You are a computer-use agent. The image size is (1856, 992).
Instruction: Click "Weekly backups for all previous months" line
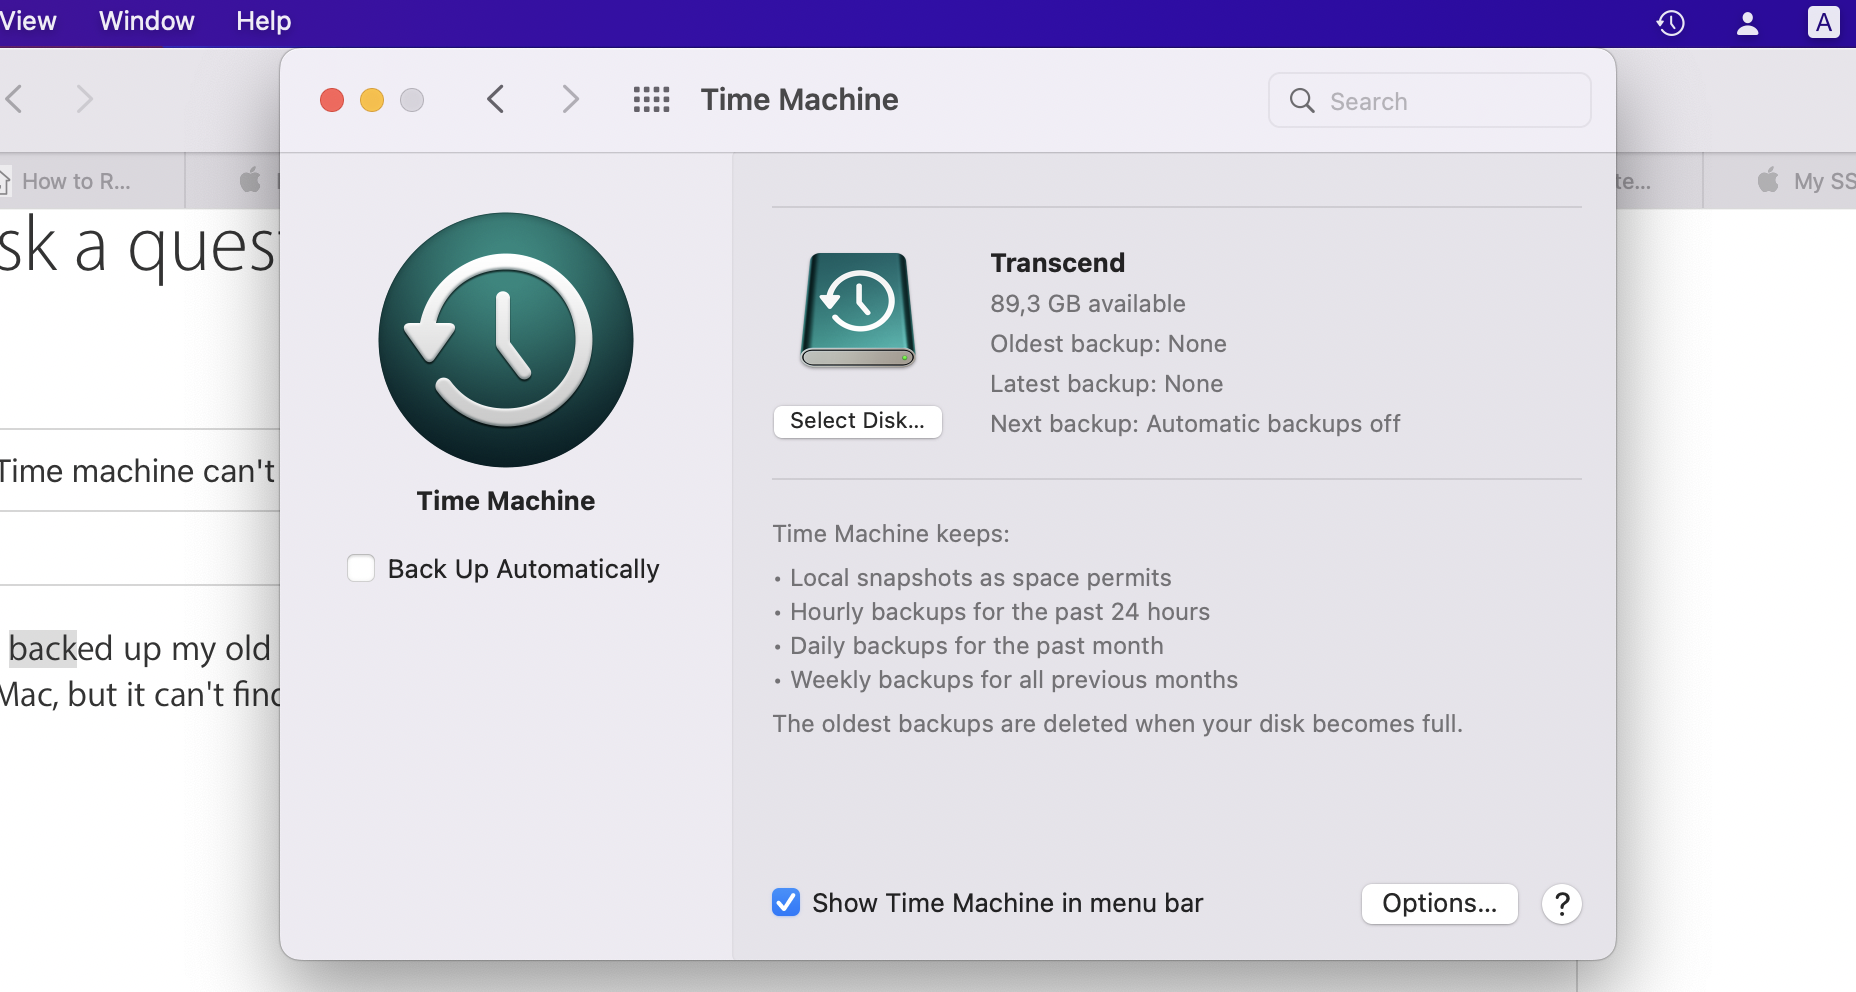pyautogui.click(x=1014, y=680)
